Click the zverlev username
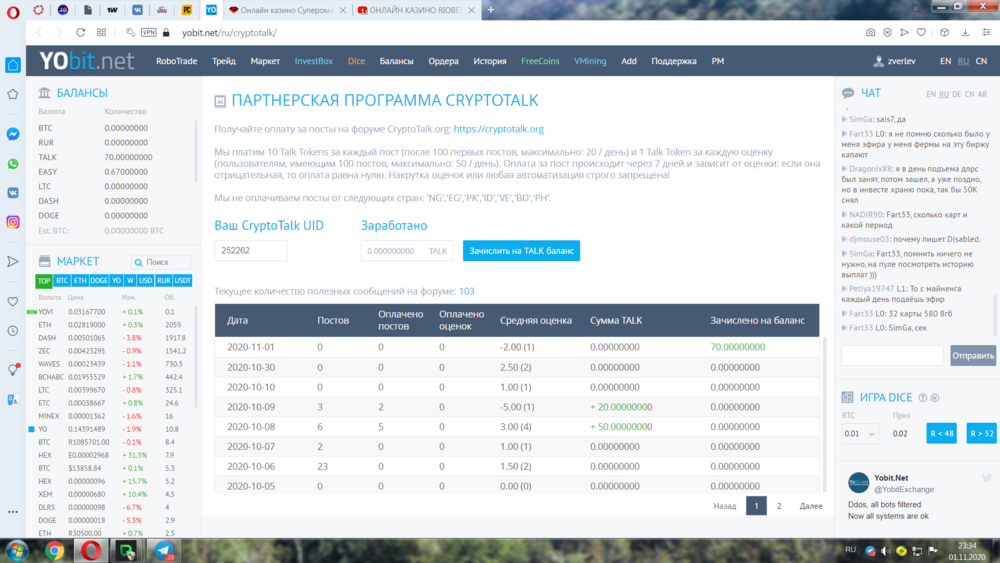The width and height of the screenshot is (1000, 563). coord(901,61)
